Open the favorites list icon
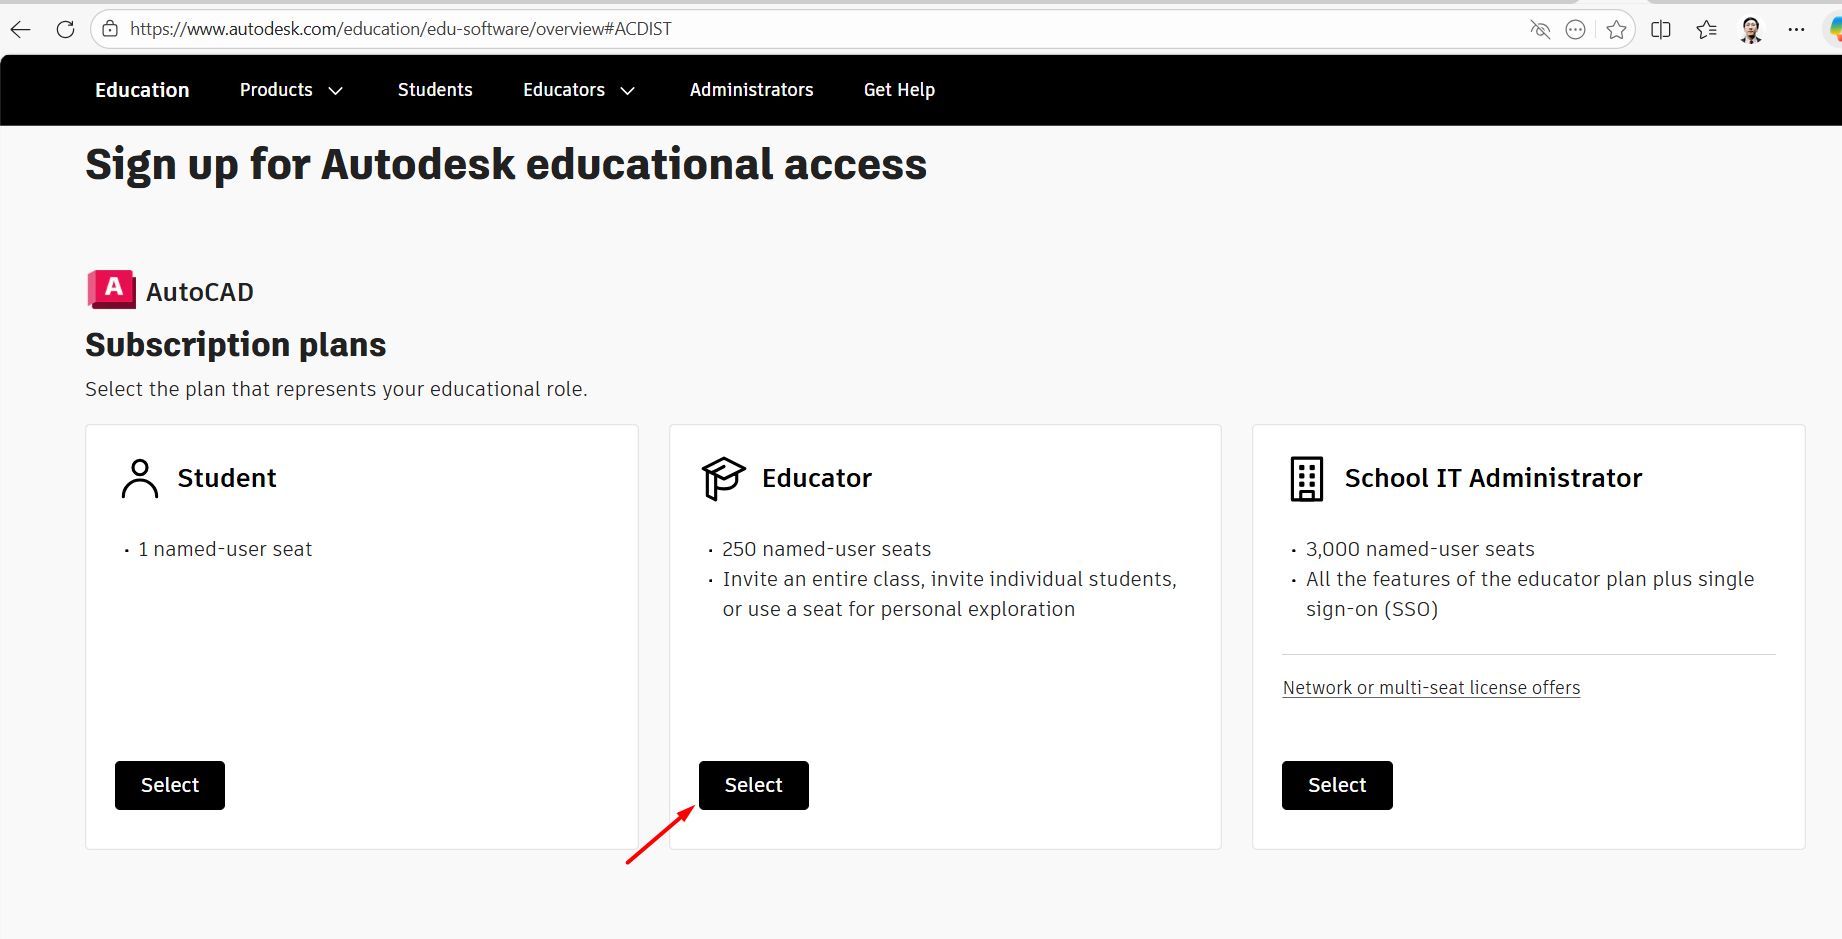The width and height of the screenshot is (1842, 939). (x=1706, y=29)
